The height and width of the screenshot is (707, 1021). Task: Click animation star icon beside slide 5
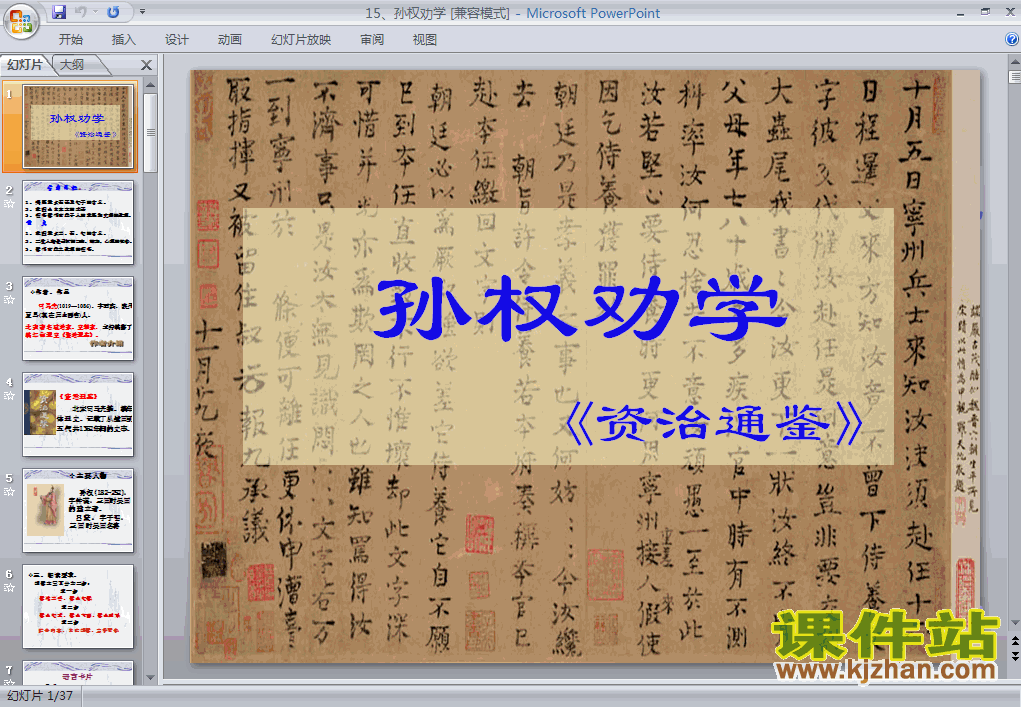point(9,492)
